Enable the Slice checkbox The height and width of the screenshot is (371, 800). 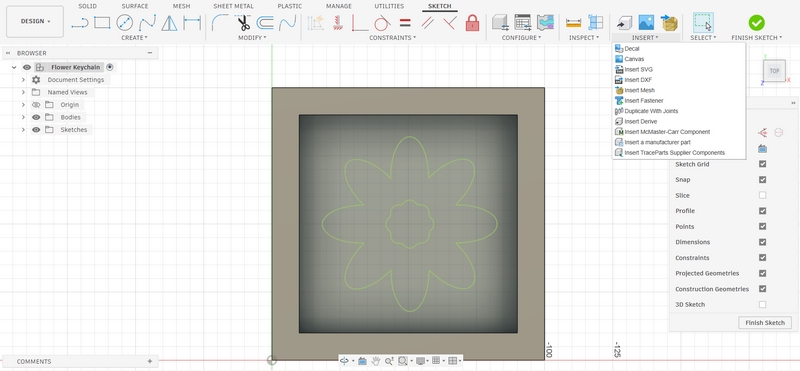(762, 195)
